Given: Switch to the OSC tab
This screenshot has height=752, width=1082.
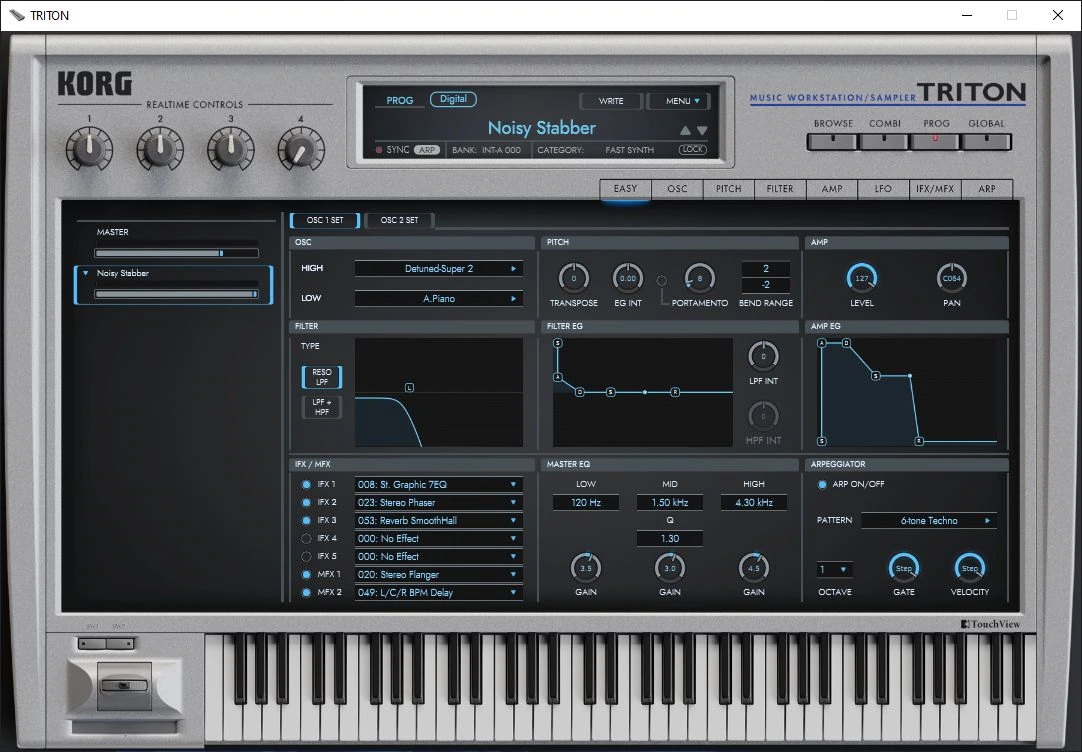Looking at the screenshot, I should 677,189.
